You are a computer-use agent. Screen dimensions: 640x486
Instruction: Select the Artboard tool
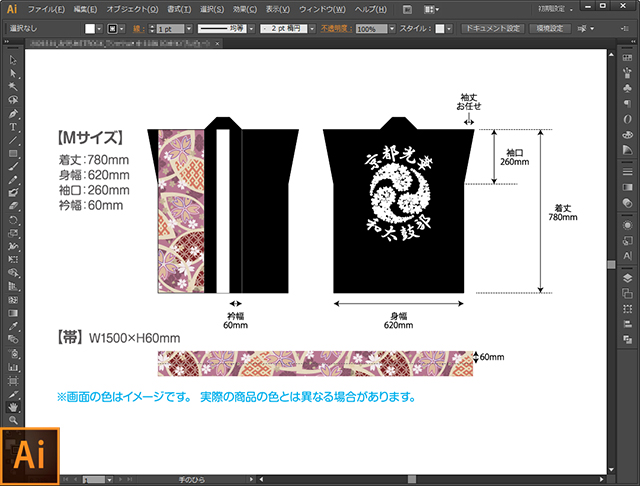tap(13, 381)
